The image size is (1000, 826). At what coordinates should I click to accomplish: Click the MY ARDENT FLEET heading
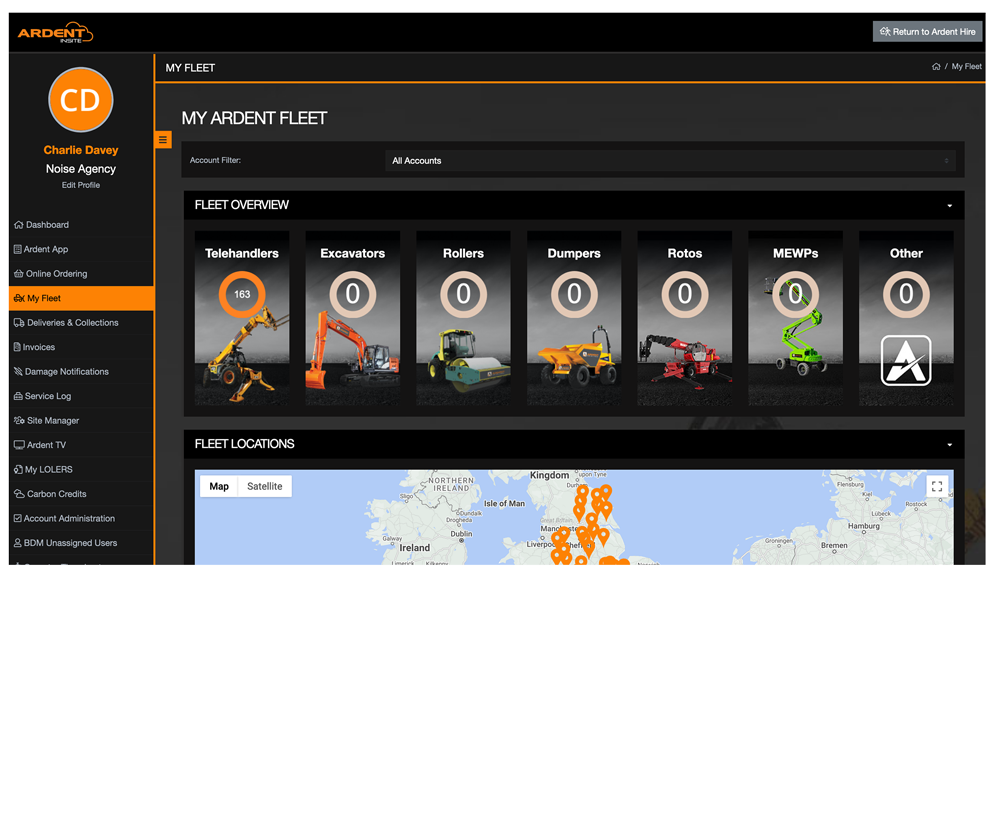point(254,119)
